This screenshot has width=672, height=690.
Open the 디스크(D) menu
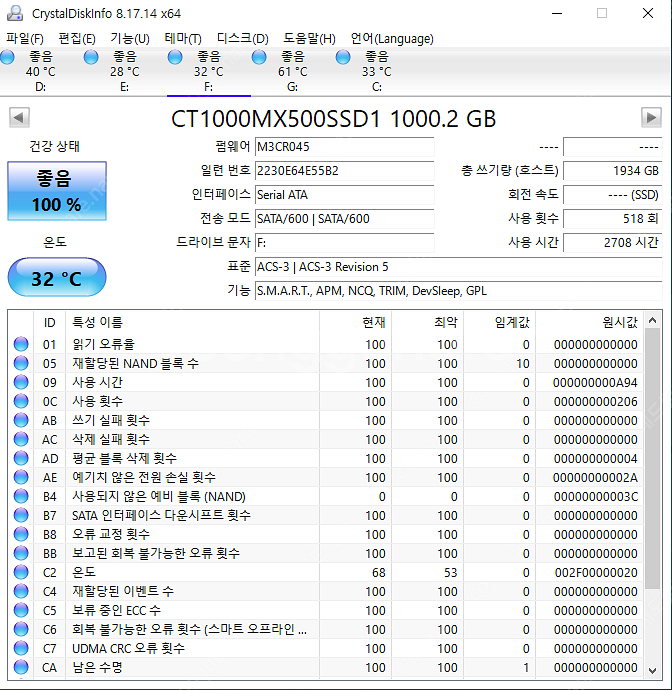[242, 39]
